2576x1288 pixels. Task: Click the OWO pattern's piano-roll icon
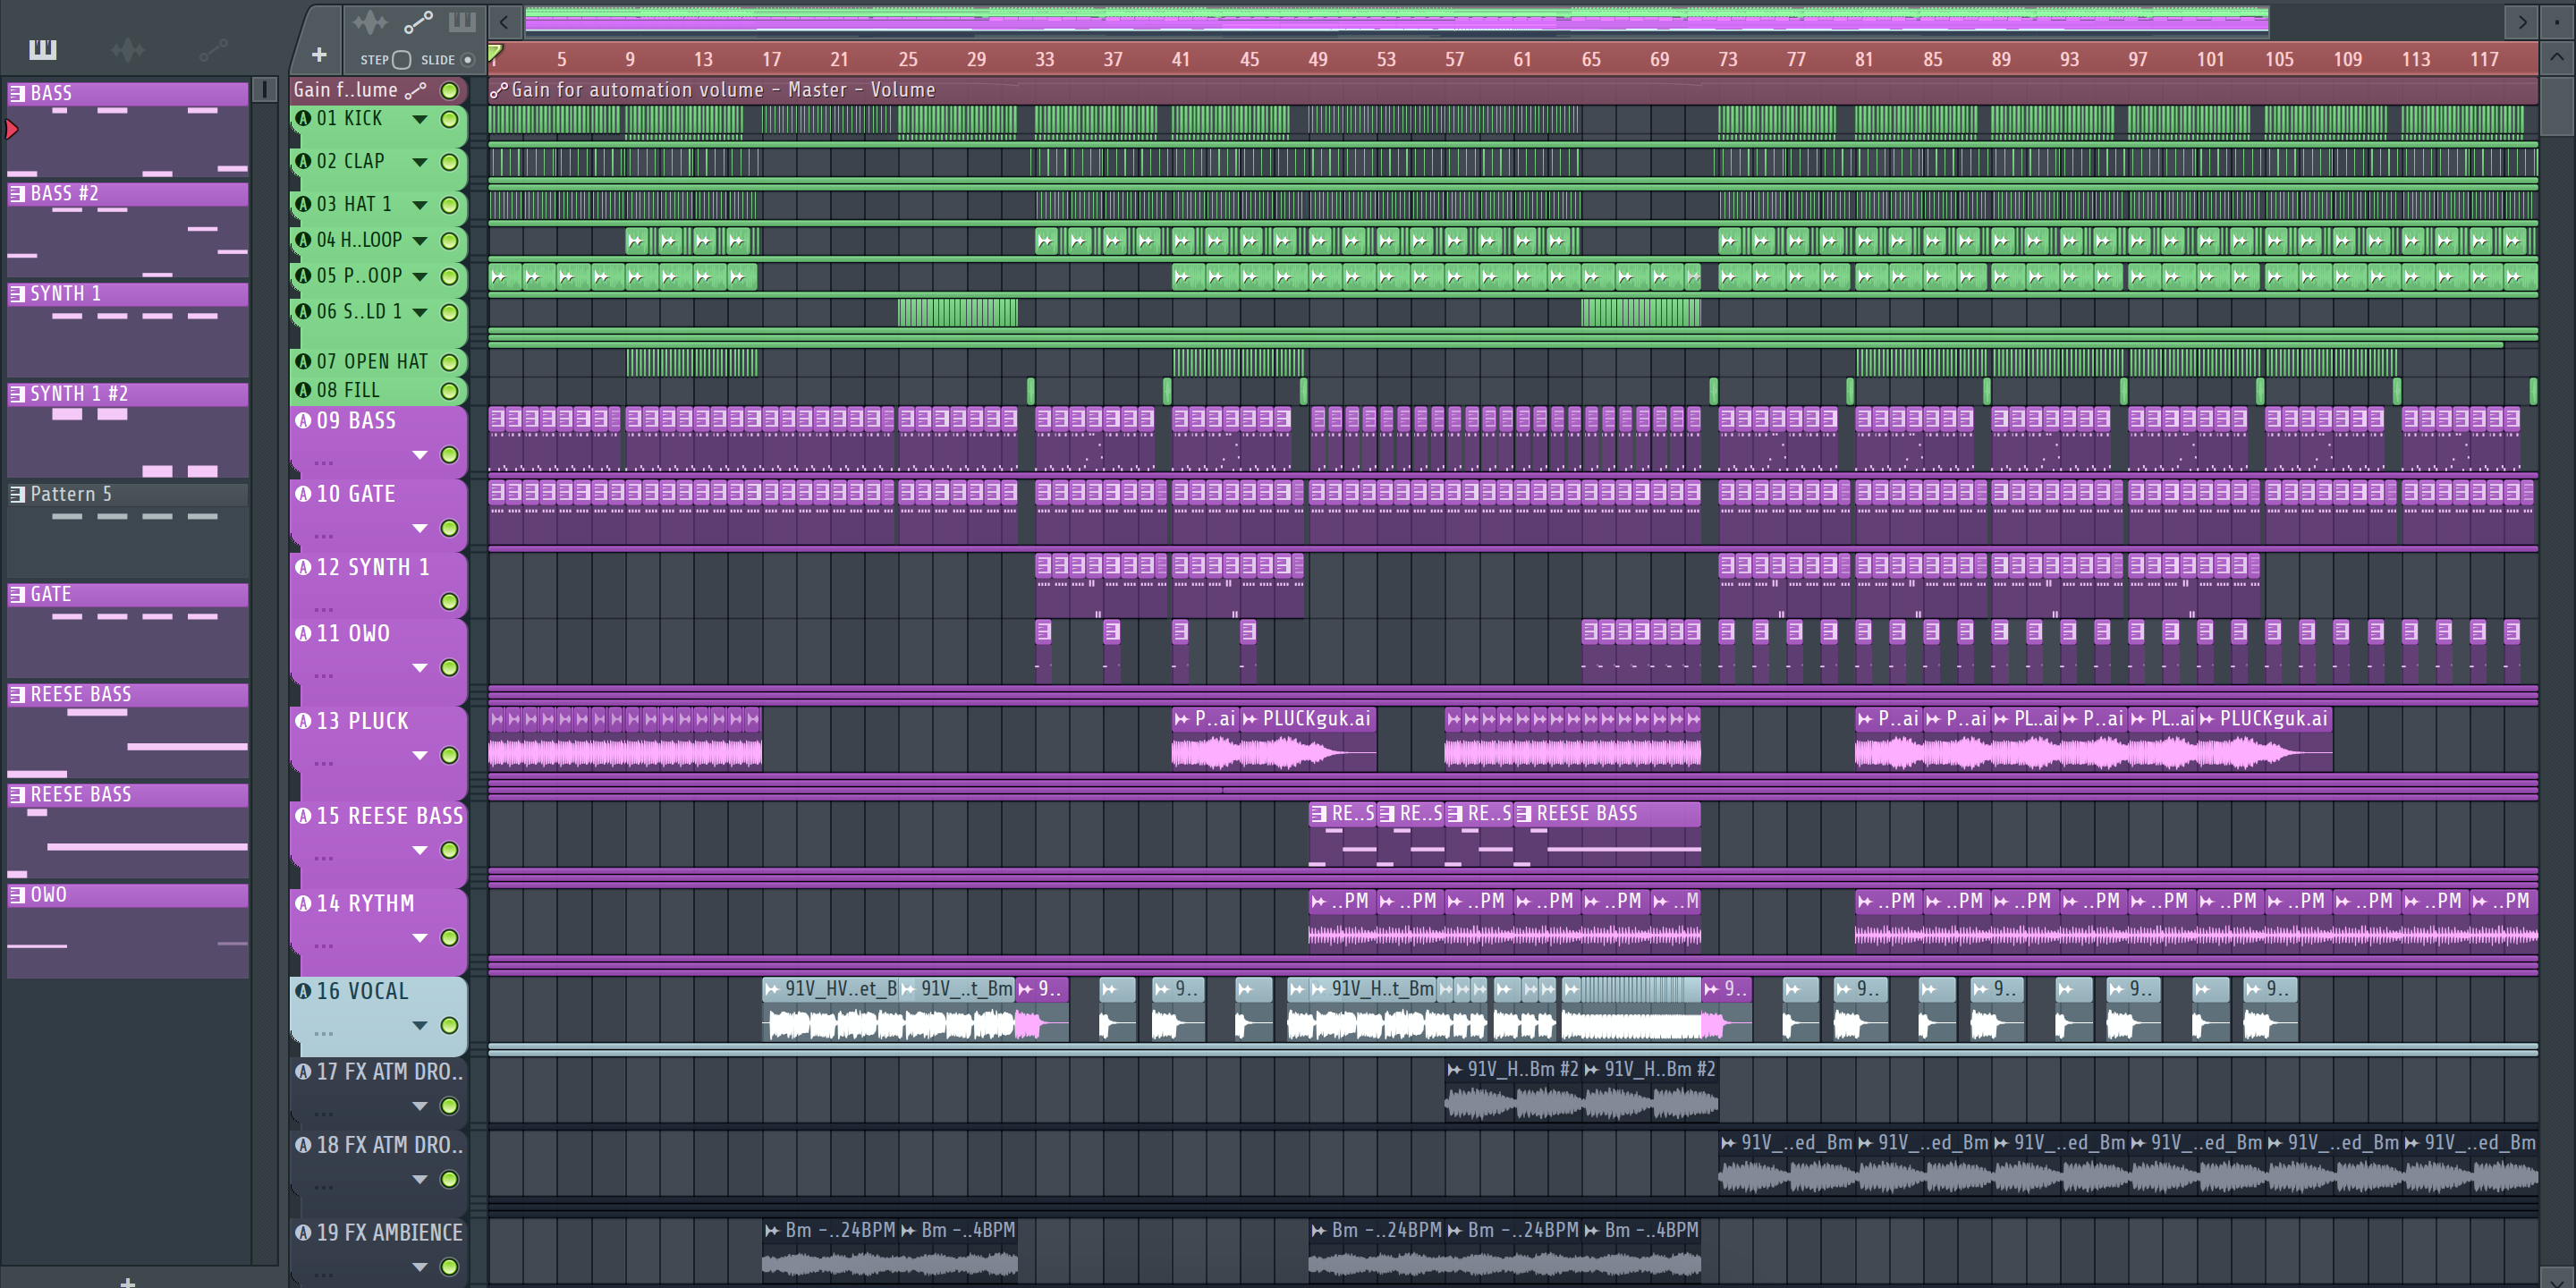(x=17, y=895)
